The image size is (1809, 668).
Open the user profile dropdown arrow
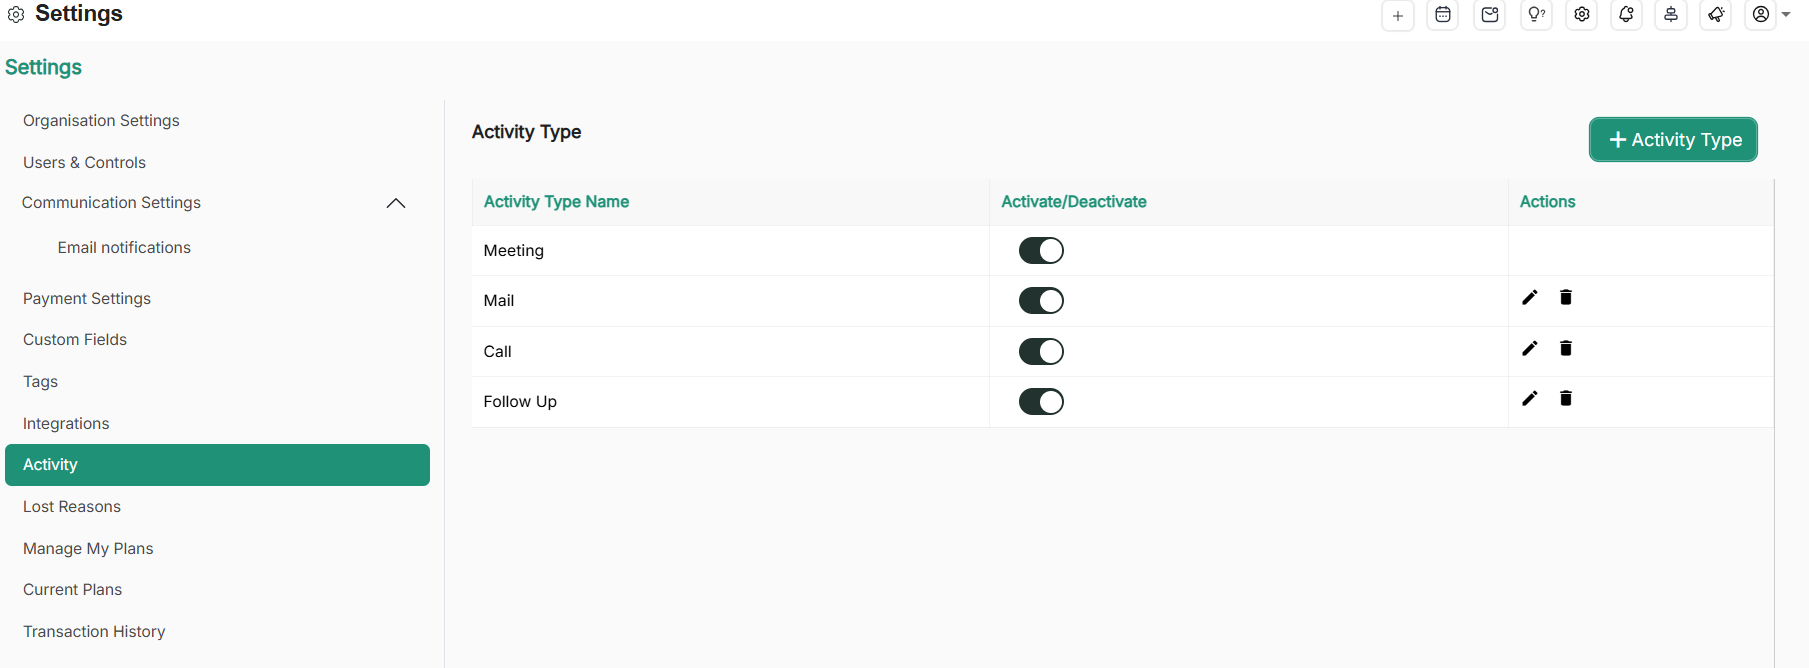pos(1786,15)
